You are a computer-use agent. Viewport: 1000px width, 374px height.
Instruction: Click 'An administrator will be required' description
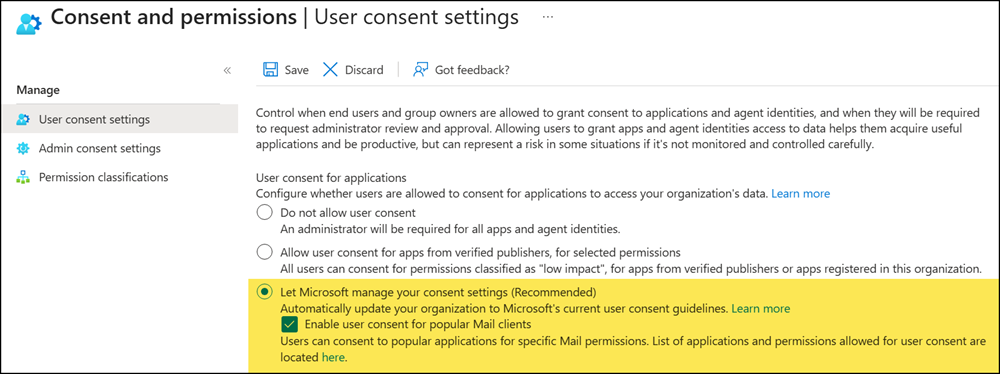coord(450,228)
